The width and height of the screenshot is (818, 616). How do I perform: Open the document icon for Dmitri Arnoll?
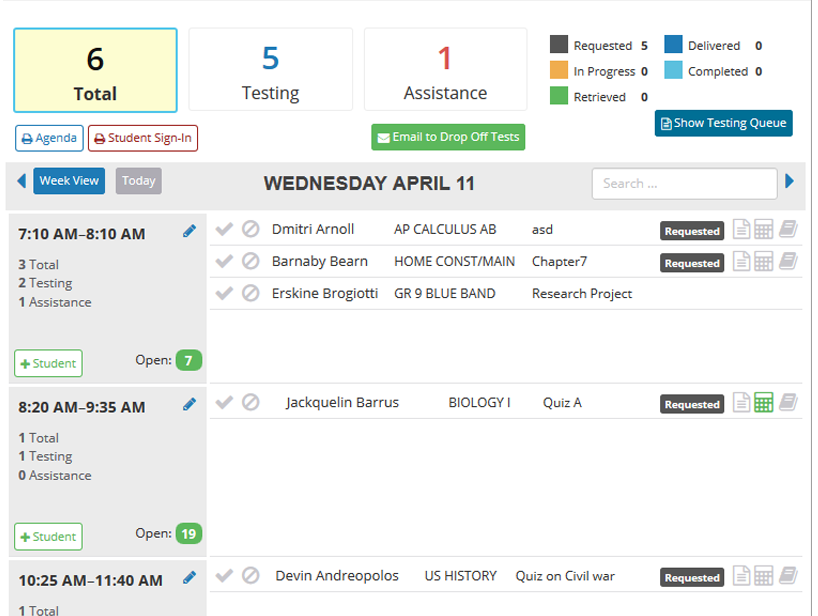coord(741,229)
